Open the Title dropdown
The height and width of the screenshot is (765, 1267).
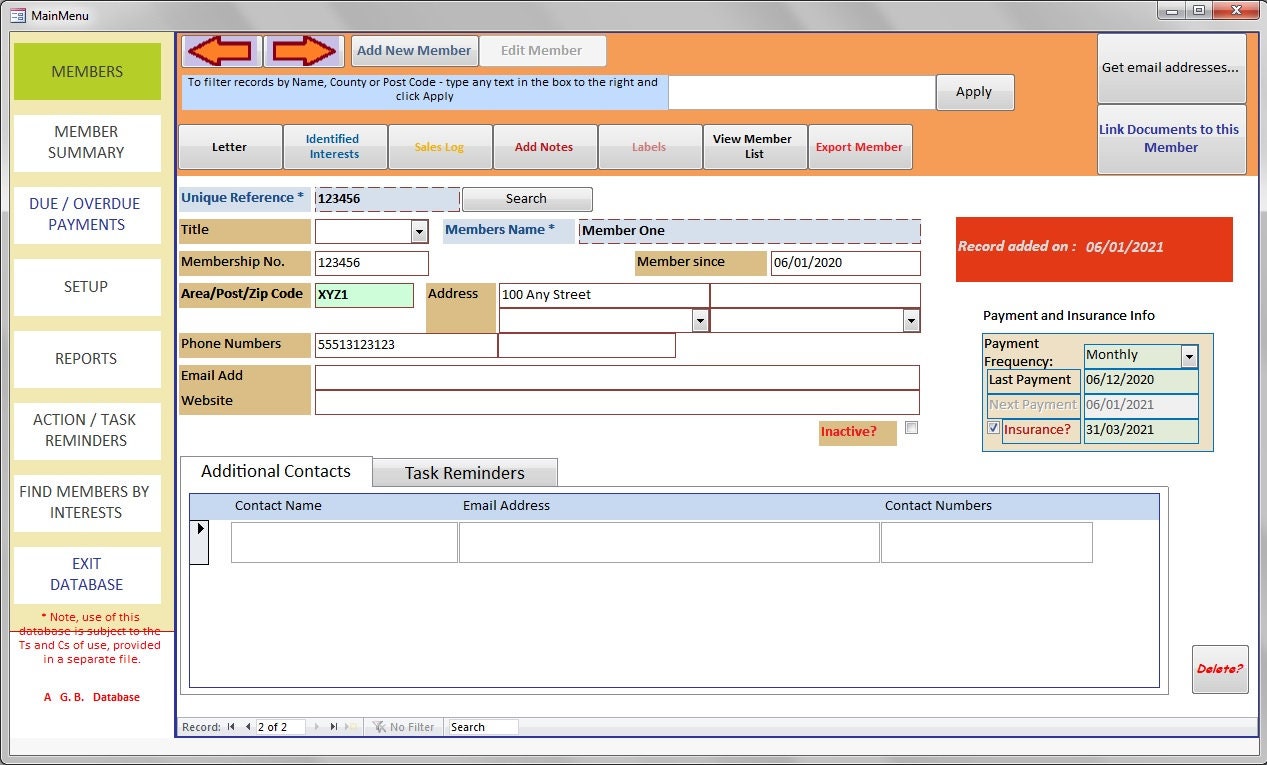coord(420,231)
